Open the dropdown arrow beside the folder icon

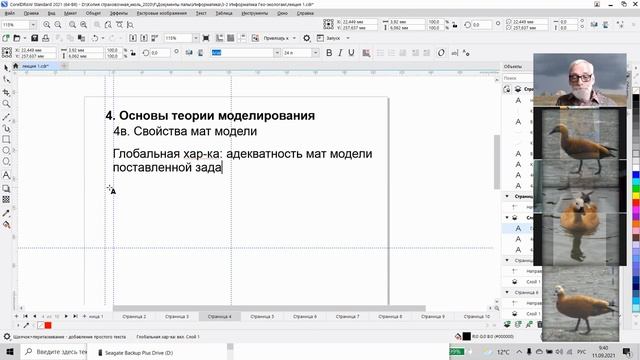coord(25,38)
